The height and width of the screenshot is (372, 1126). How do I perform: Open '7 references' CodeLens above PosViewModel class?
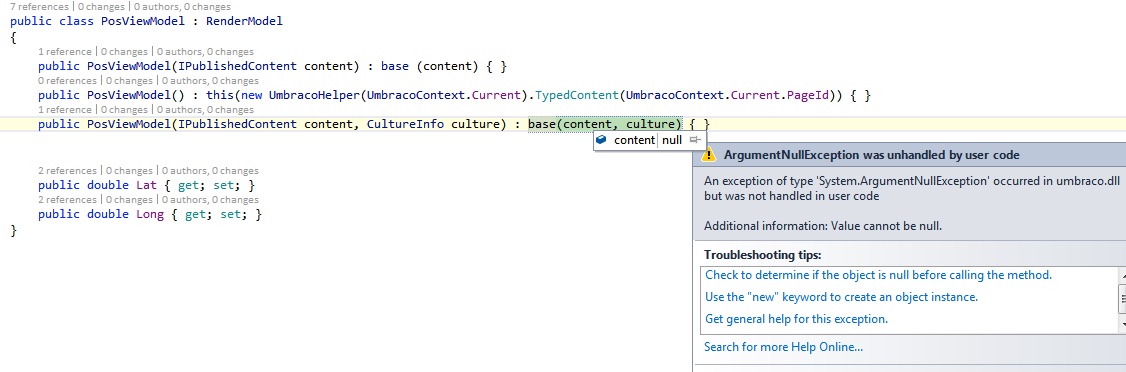click(x=39, y=6)
